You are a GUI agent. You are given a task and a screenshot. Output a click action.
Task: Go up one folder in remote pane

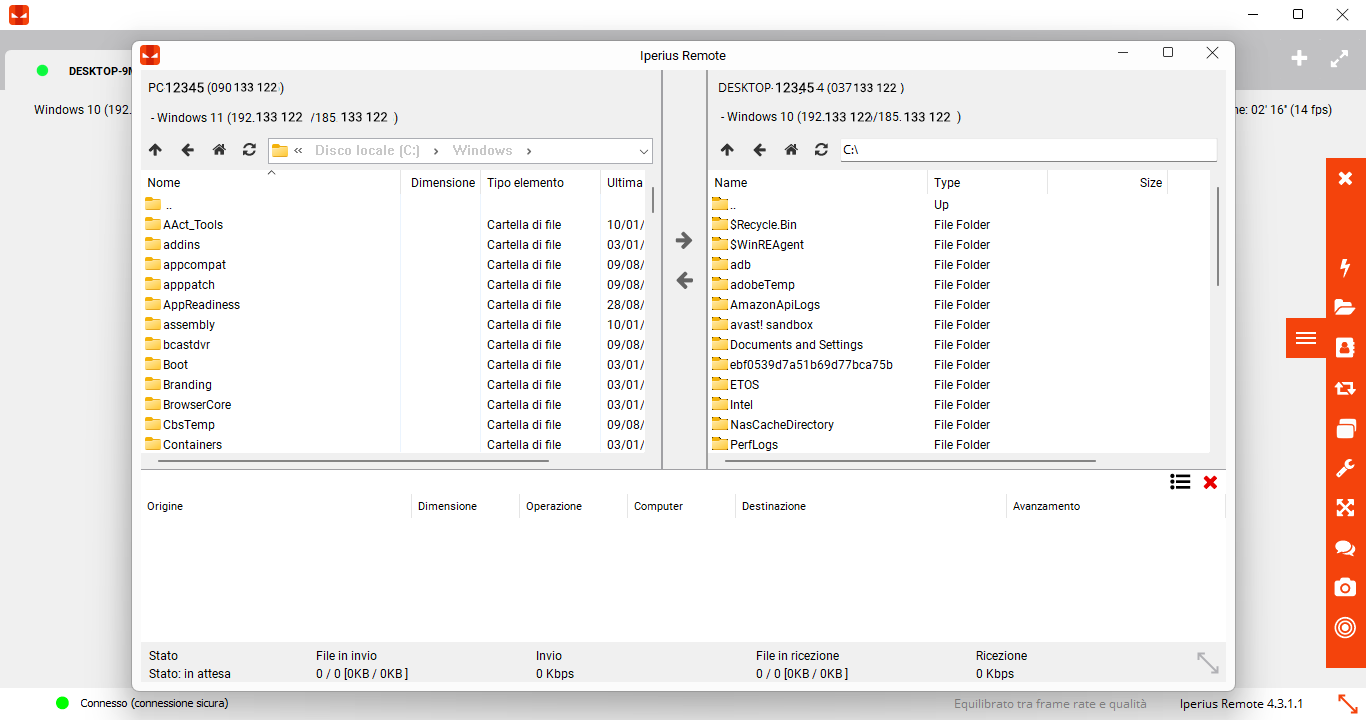click(x=727, y=150)
